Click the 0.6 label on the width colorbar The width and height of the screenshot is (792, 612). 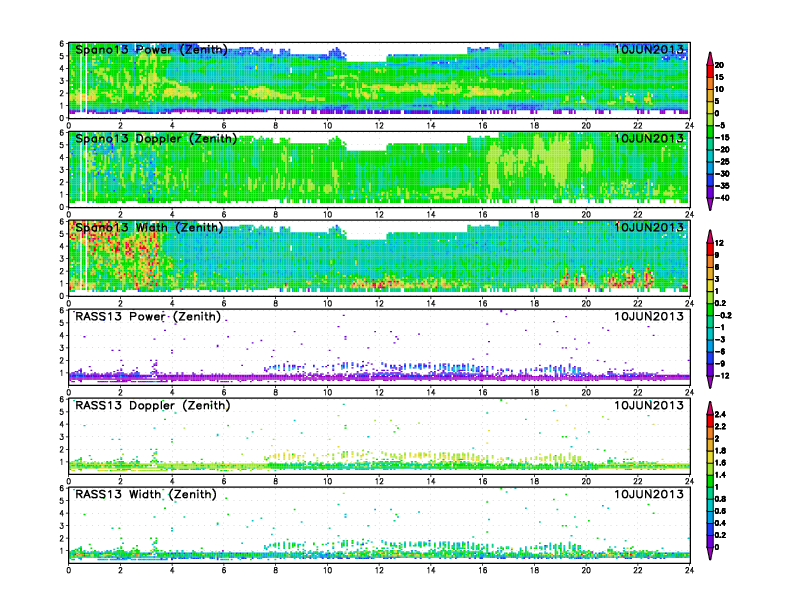(x=720, y=511)
